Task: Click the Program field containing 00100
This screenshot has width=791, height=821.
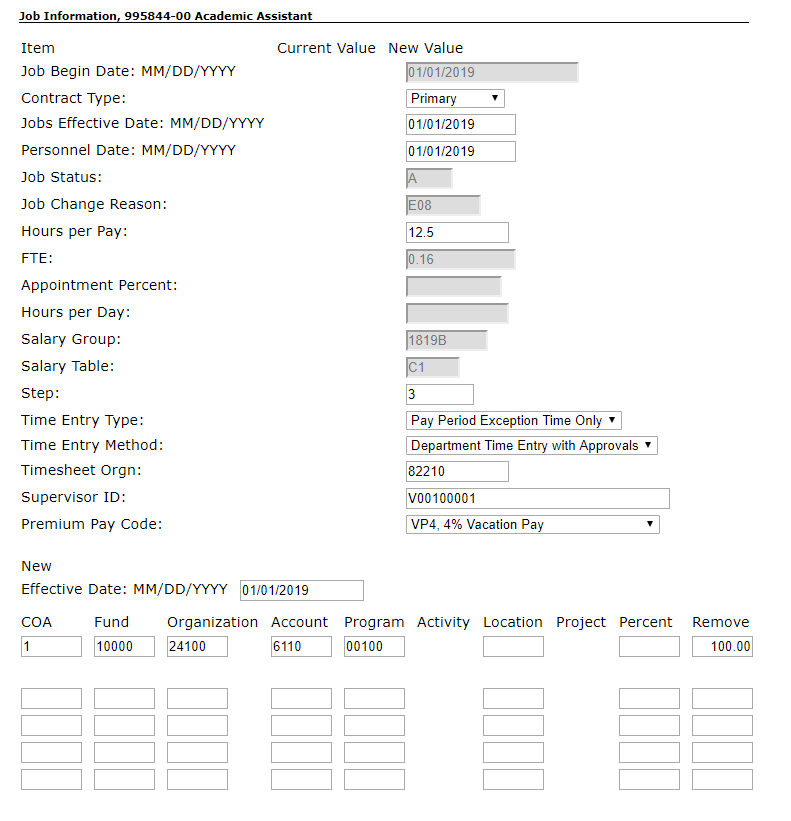Action: [373, 646]
